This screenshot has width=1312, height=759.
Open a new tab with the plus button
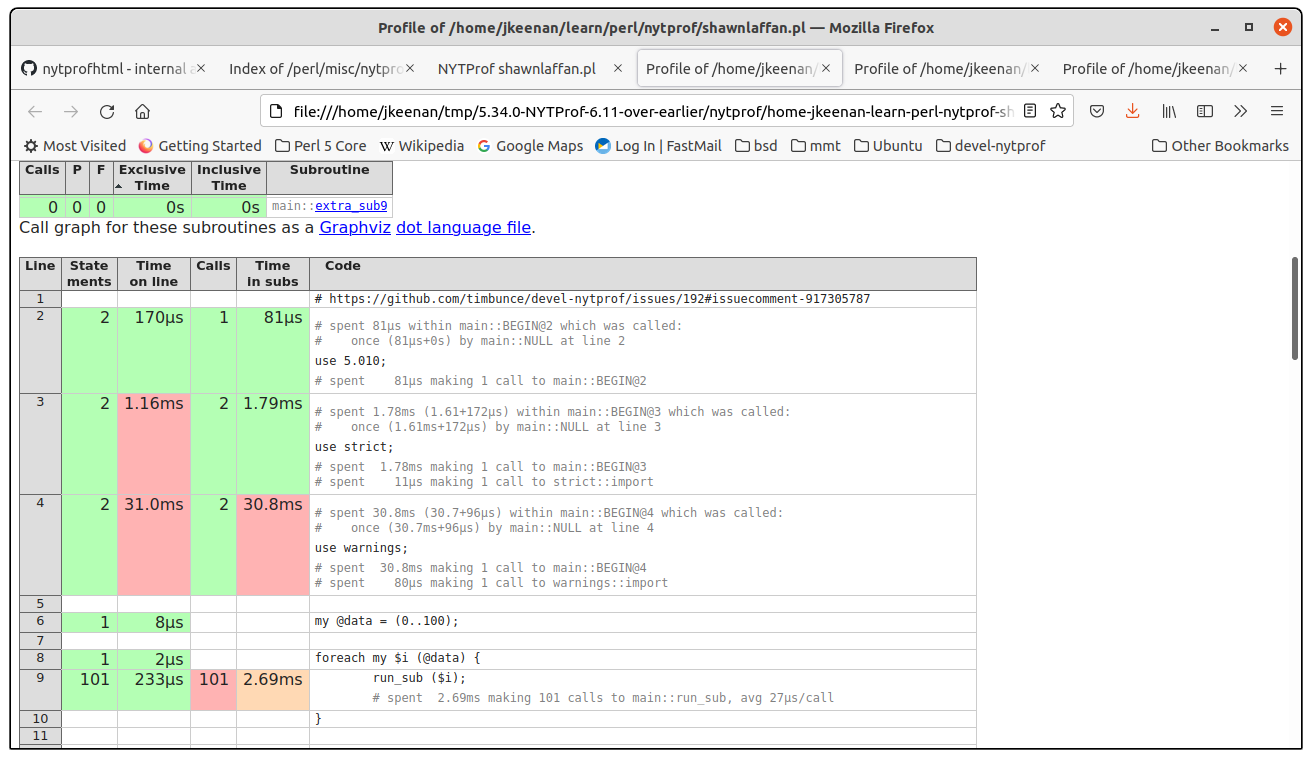click(x=1280, y=69)
